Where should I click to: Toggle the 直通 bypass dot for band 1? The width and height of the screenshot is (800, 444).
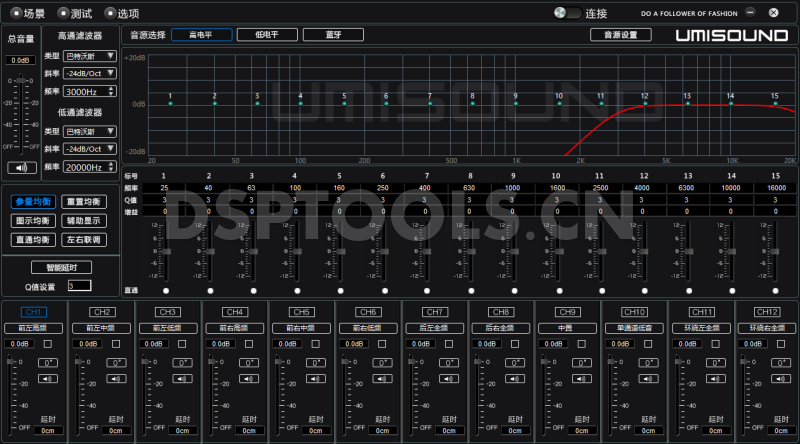coord(166,291)
